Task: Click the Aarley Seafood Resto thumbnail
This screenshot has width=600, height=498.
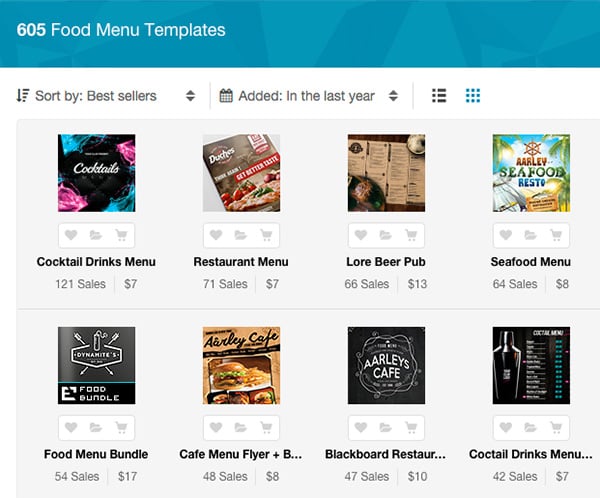Action: click(x=532, y=173)
